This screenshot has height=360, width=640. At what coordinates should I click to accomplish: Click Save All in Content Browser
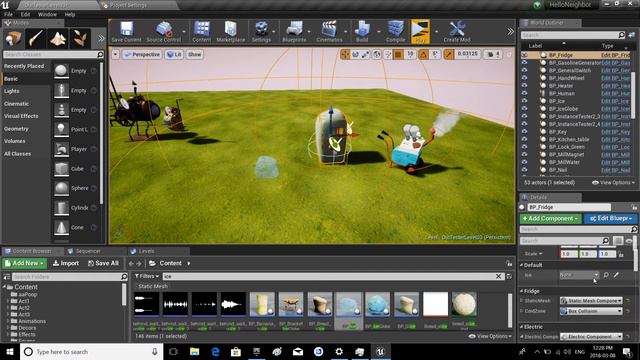point(103,263)
